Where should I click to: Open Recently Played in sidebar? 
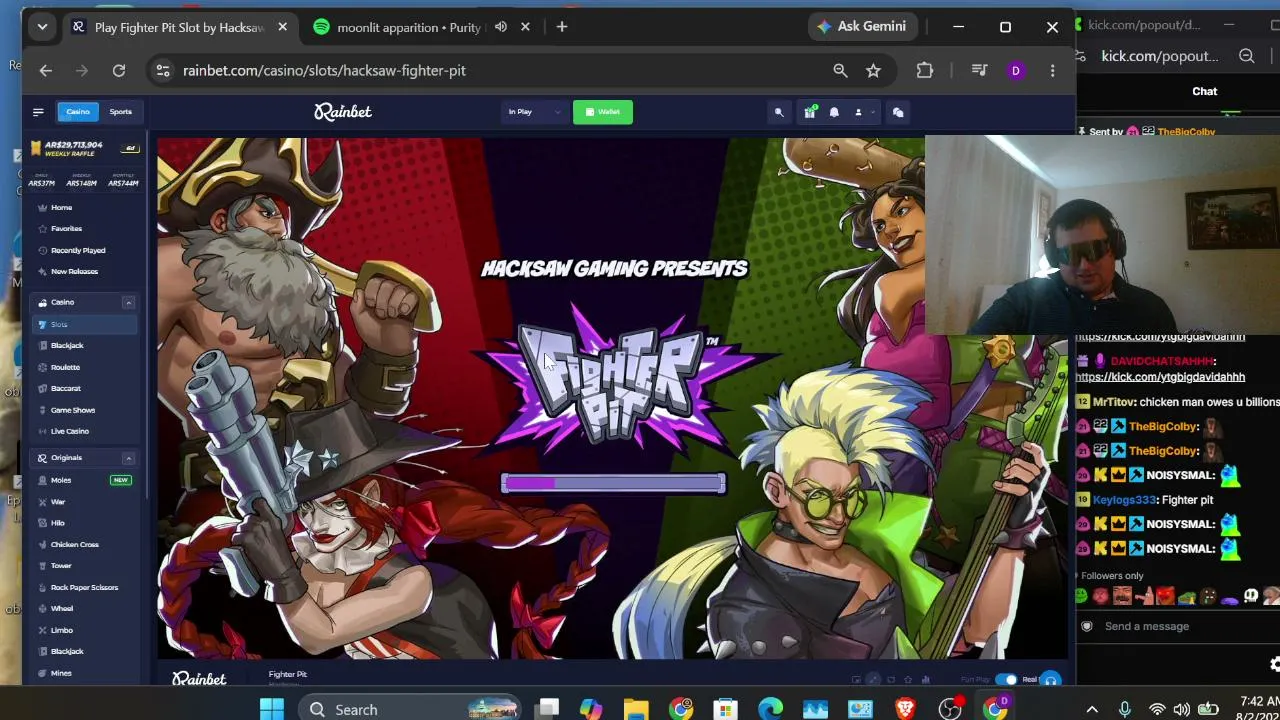tap(78, 250)
